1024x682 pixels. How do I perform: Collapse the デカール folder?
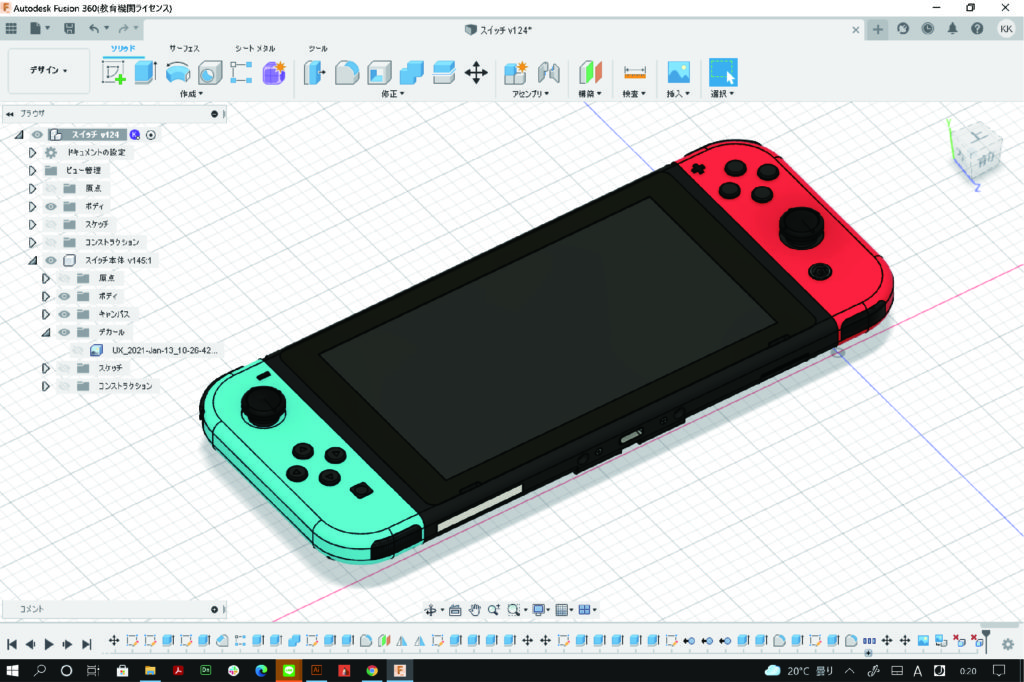[x=46, y=332]
